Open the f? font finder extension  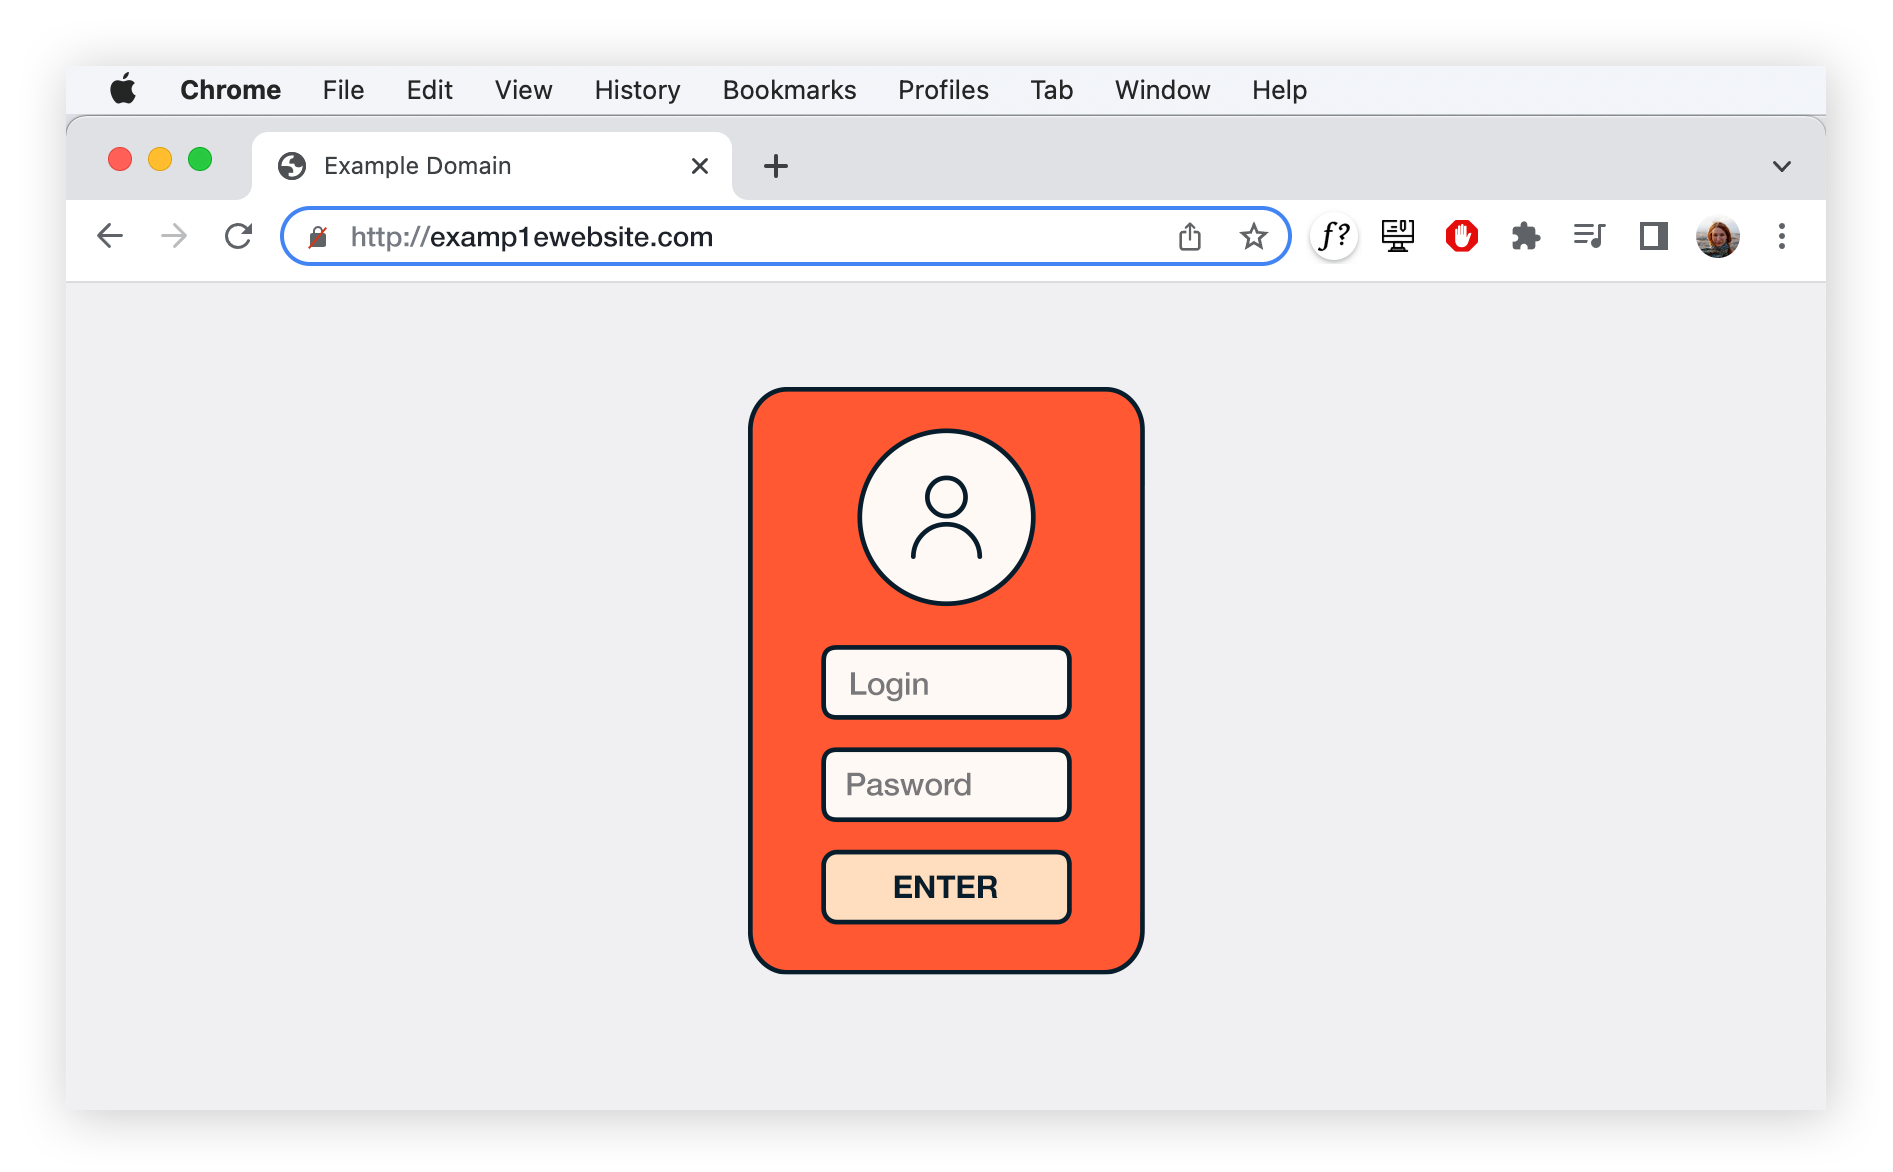[1334, 237]
